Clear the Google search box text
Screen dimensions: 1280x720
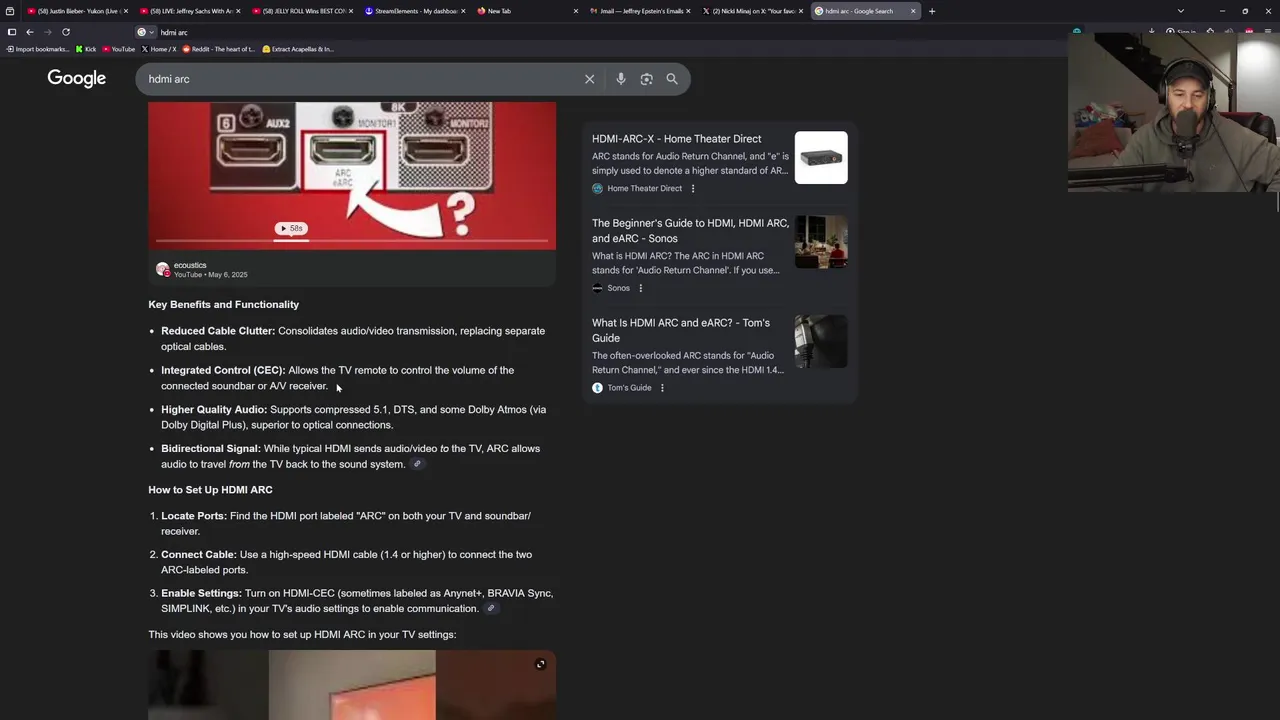coord(589,79)
